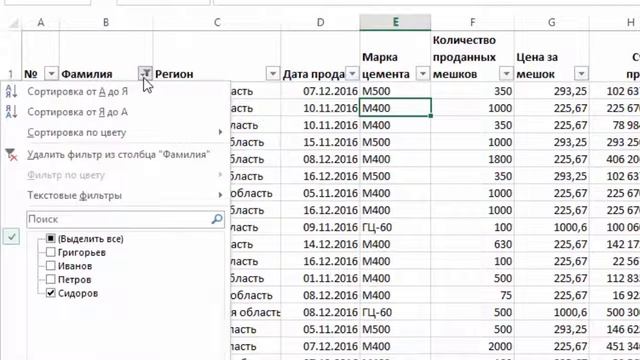Image resolution: width=640 pixels, height=360 pixels.
Task: Select highlighted column E header
Action: point(395,23)
